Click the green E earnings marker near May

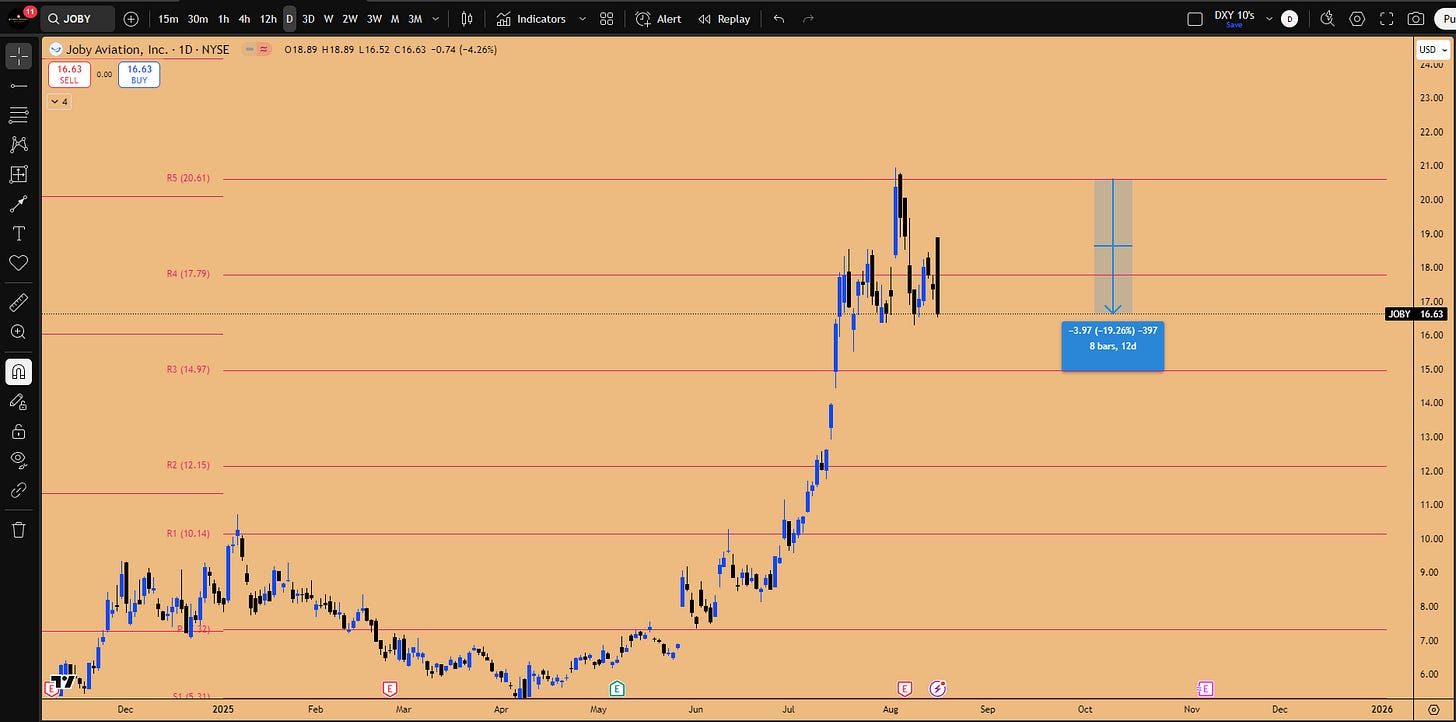(x=617, y=689)
